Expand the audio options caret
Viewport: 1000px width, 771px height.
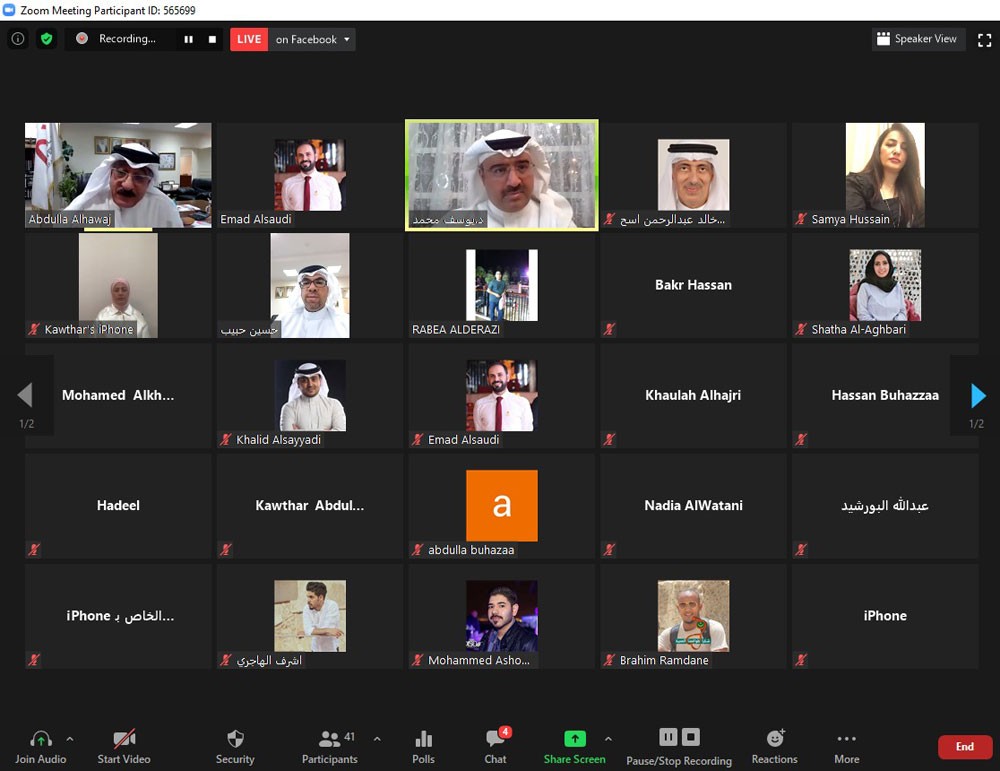(70, 739)
